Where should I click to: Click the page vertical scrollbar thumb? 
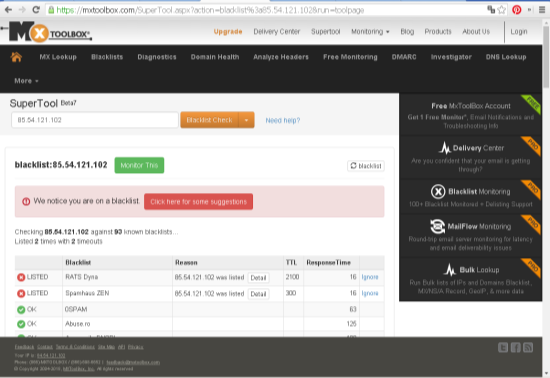tap(546, 57)
